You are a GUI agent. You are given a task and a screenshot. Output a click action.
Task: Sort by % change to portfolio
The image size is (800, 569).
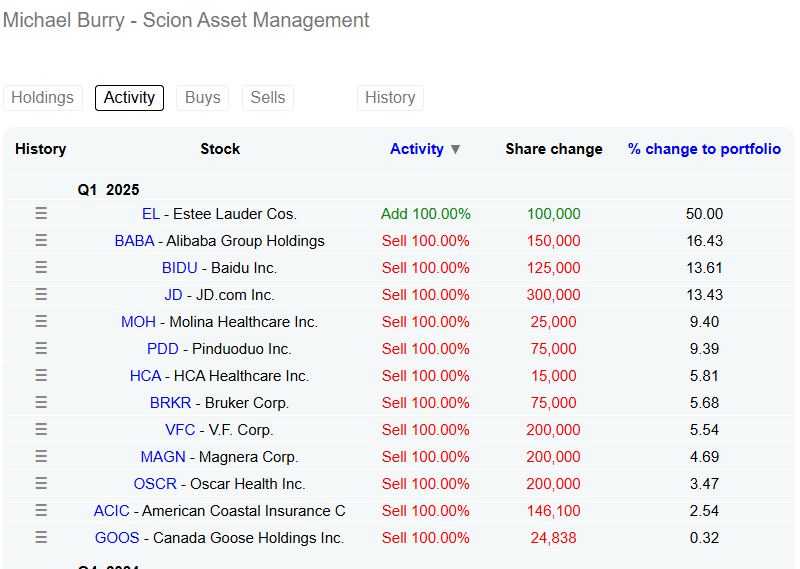(704, 149)
